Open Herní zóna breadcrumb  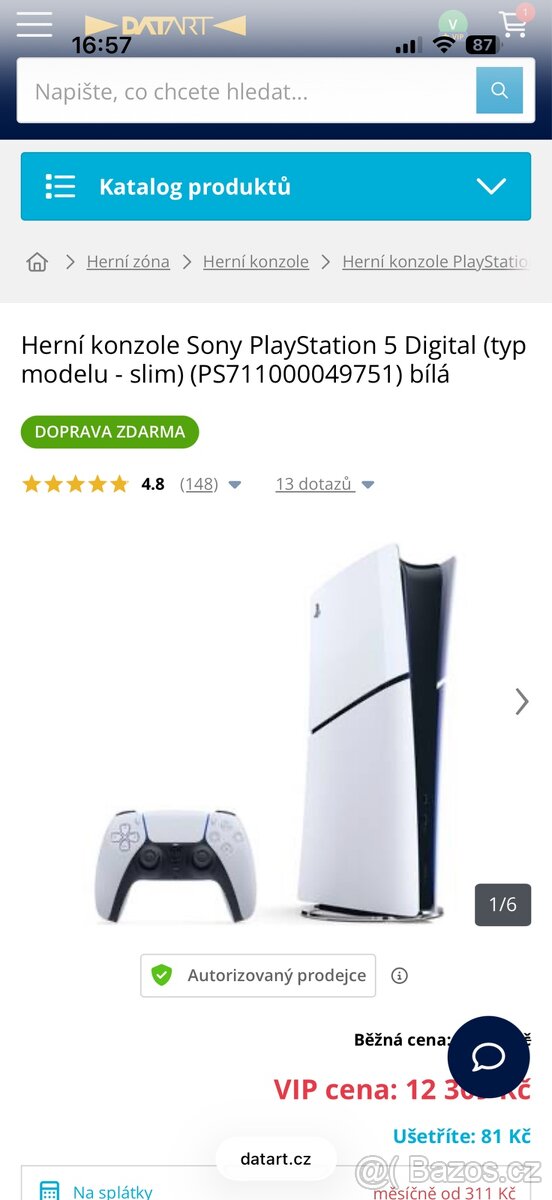(x=128, y=261)
